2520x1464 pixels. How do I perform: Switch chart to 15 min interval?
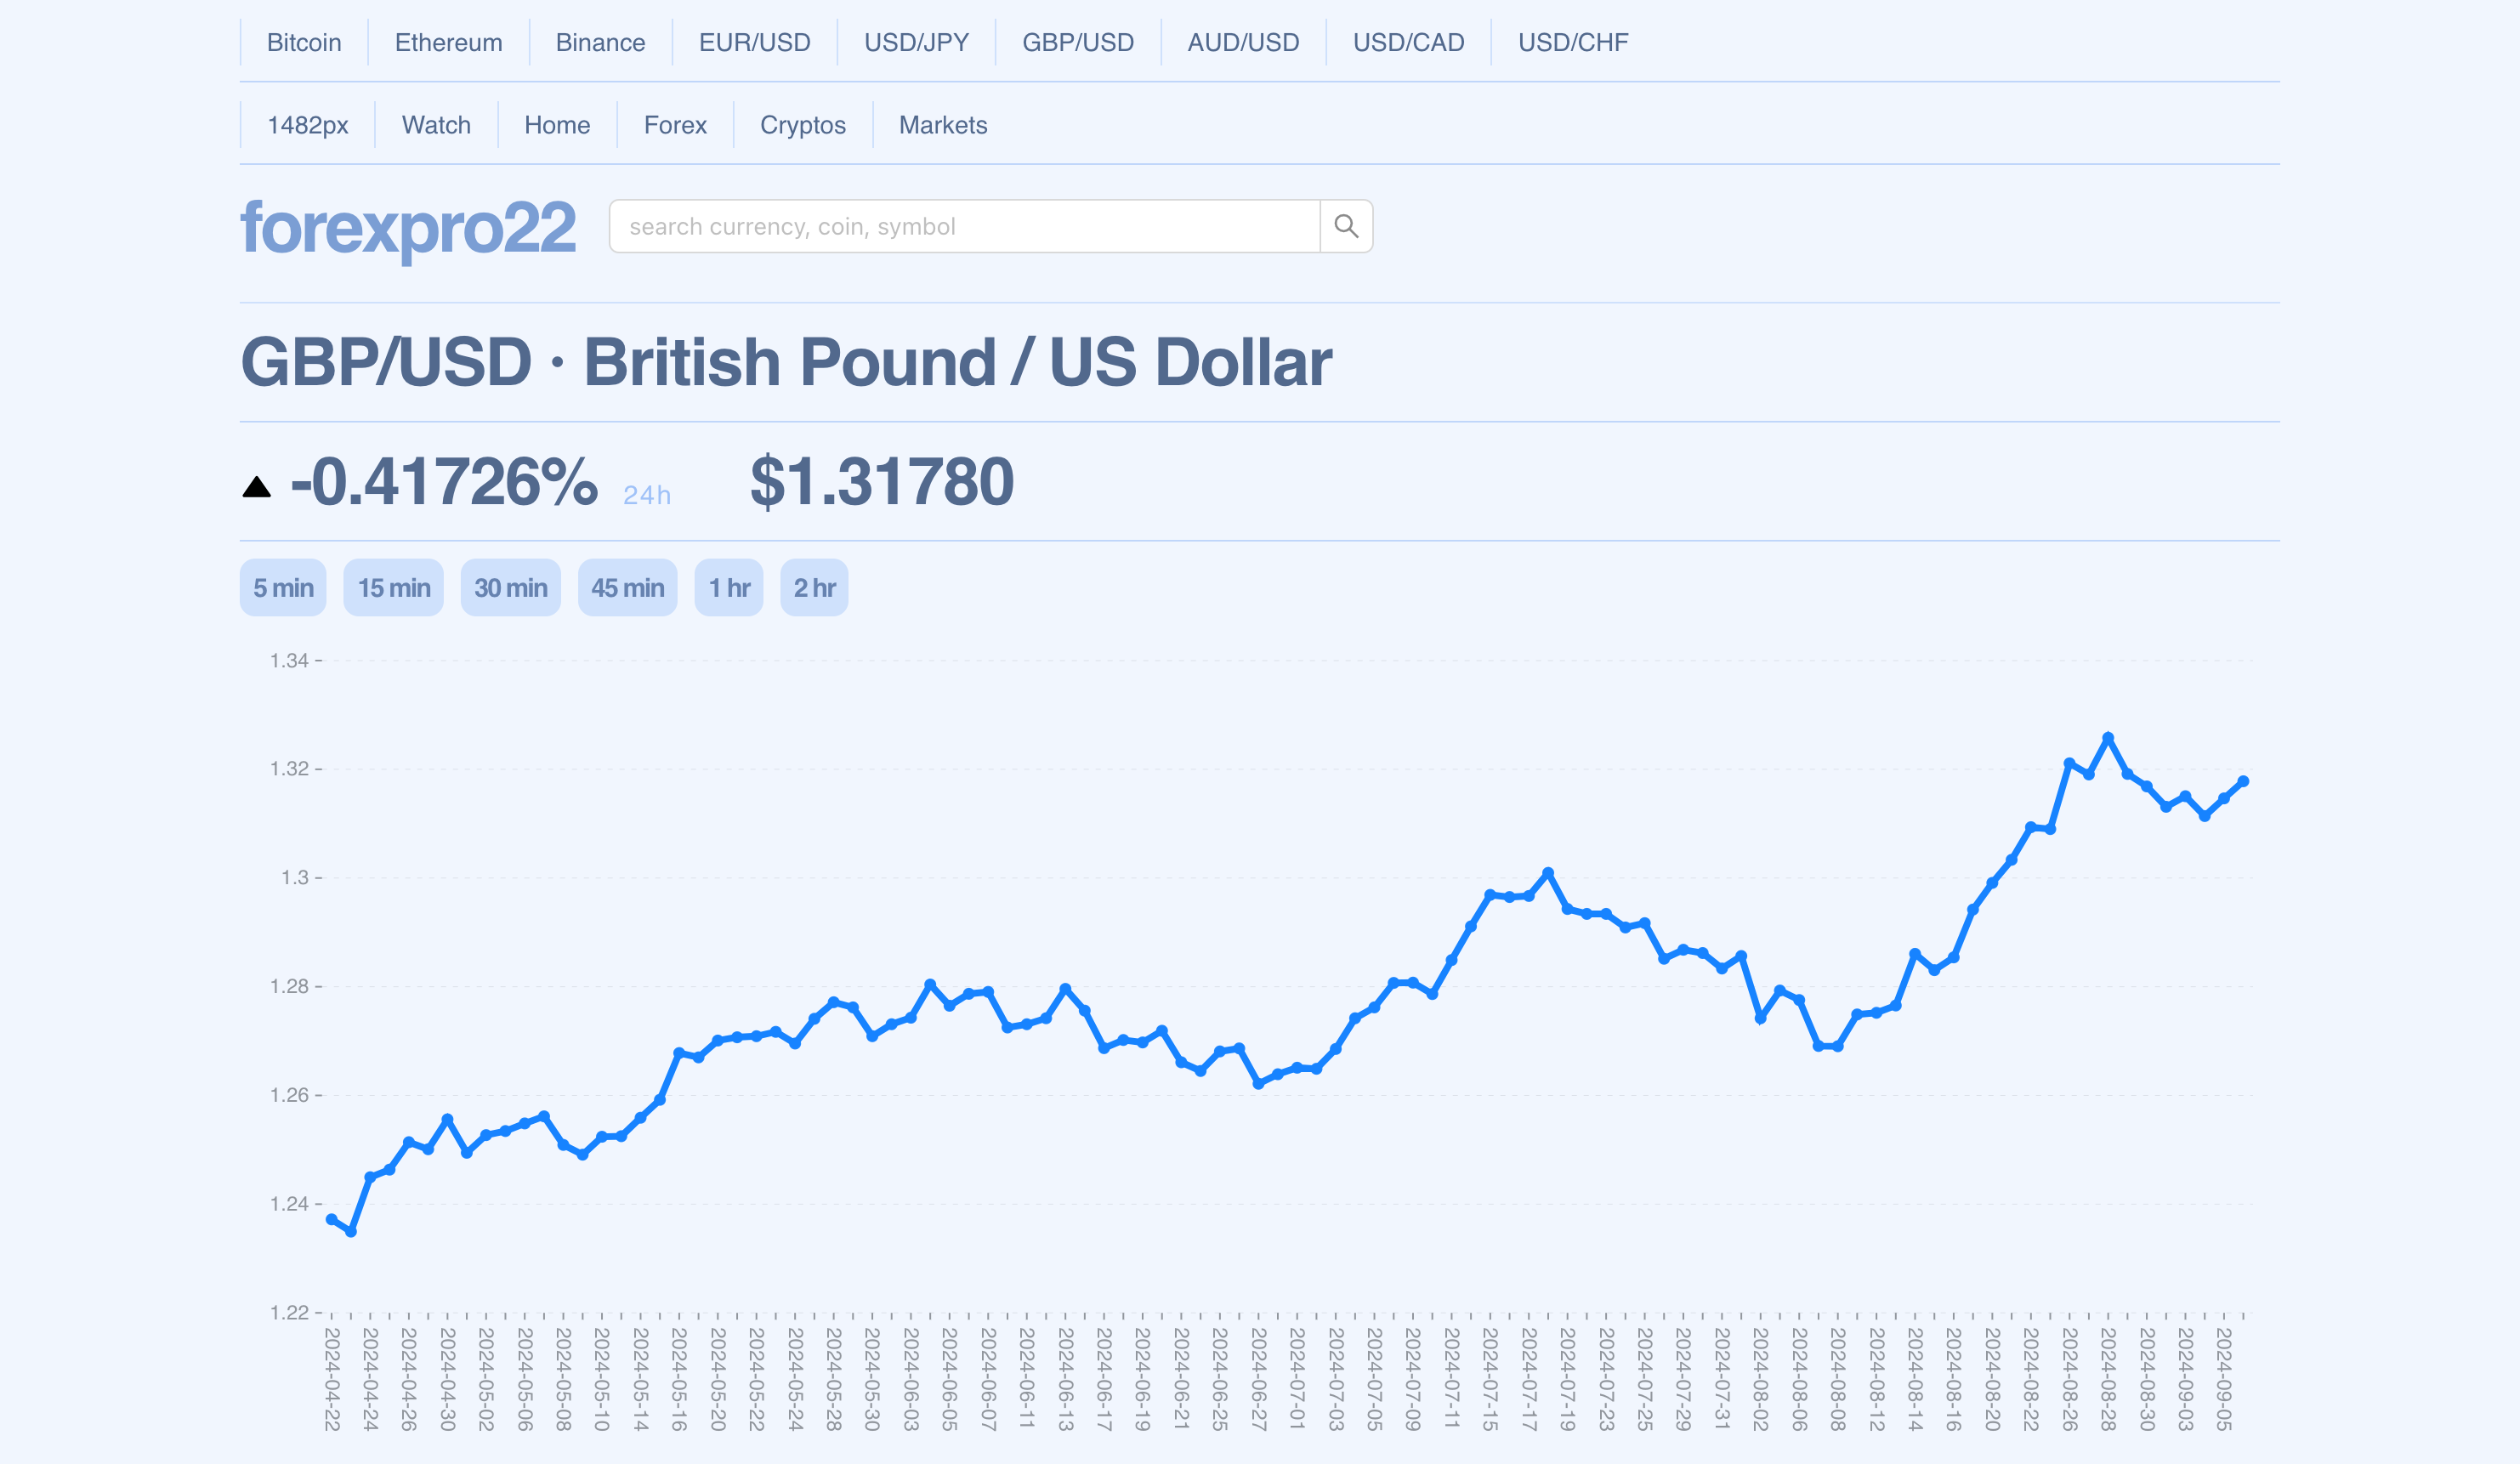click(394, 588)
